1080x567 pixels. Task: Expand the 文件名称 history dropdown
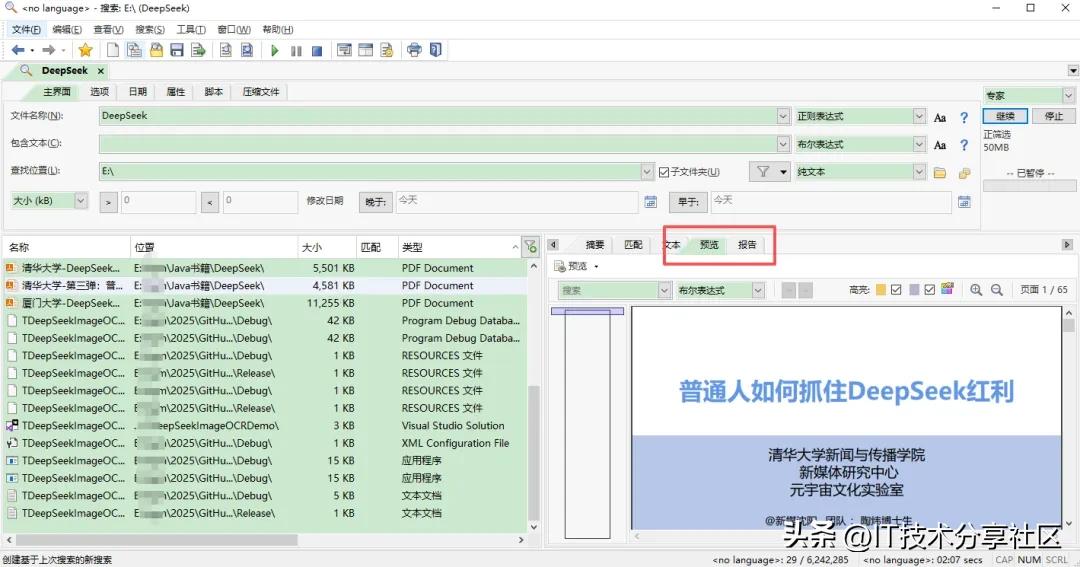pyautogui.click(x=783, y=116)
